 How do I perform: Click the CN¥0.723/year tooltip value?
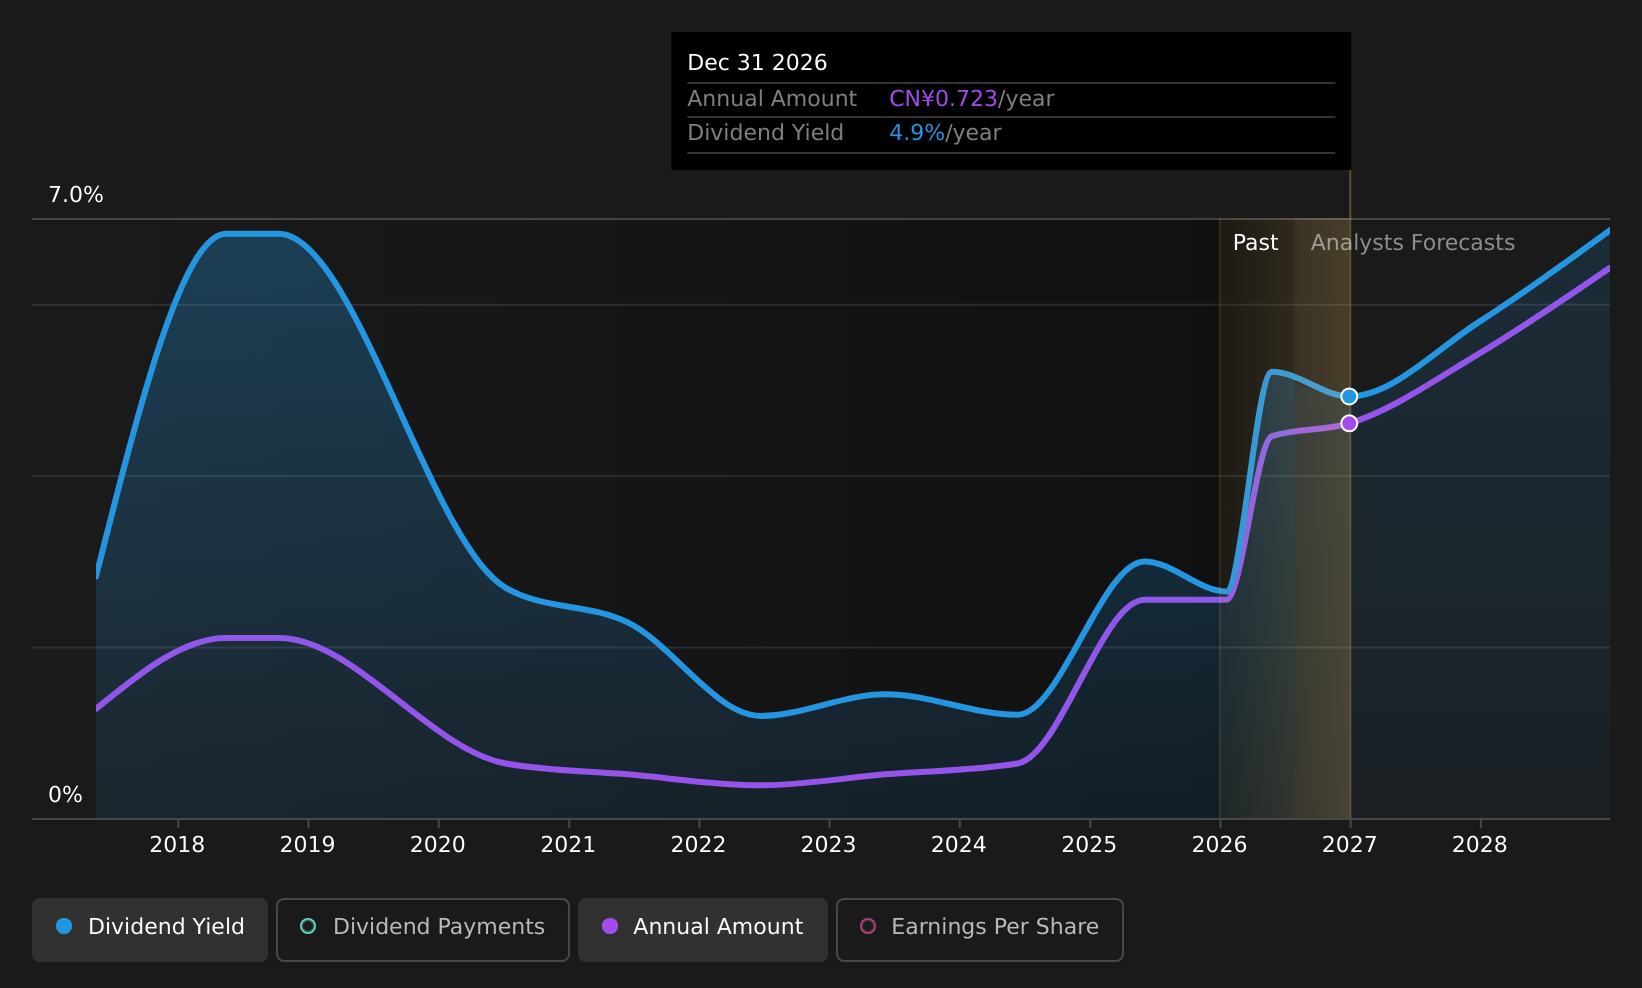click(972, 99)
